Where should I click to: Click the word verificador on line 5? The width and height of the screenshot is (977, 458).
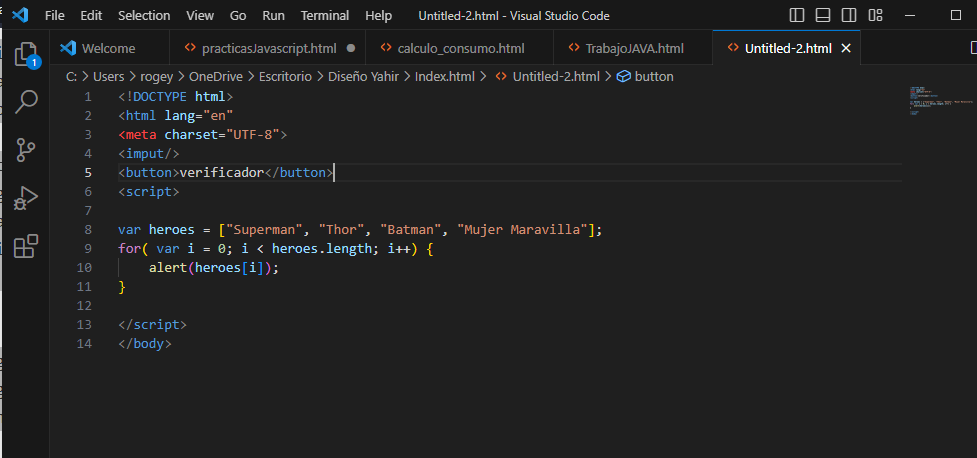[222, 173]
